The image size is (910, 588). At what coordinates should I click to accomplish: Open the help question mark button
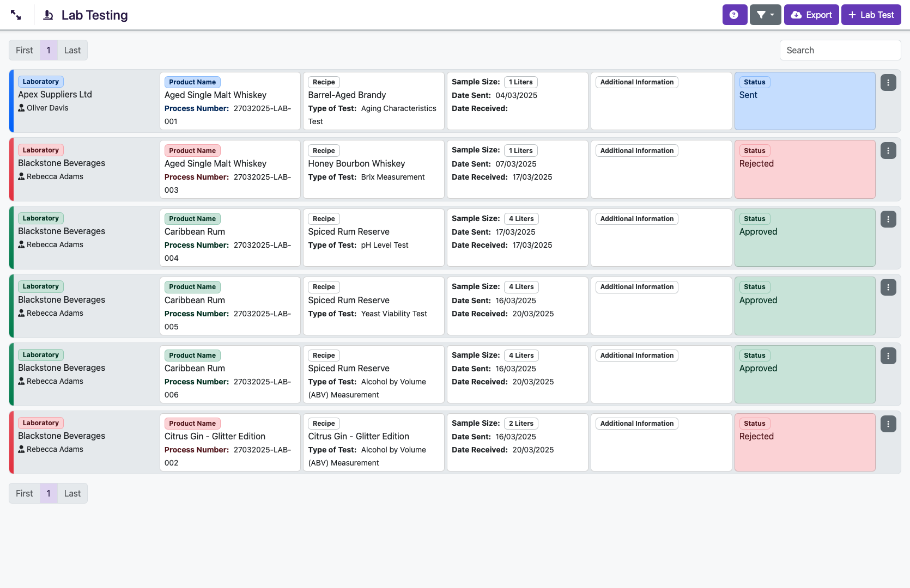734,15
